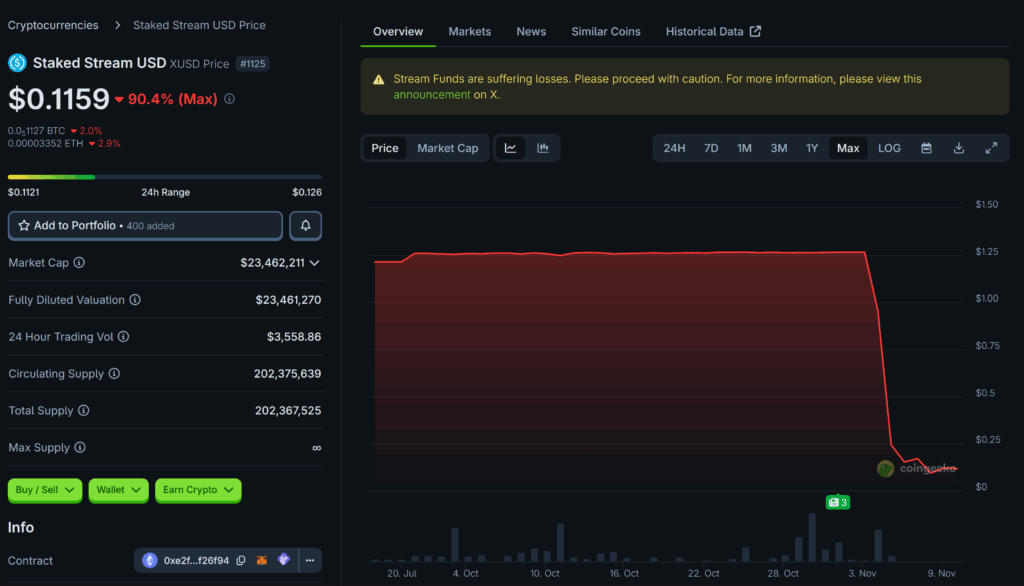Open the Similar Coins tab
The height and width of the screenshot is (586, 1024).
click(605, 32)
